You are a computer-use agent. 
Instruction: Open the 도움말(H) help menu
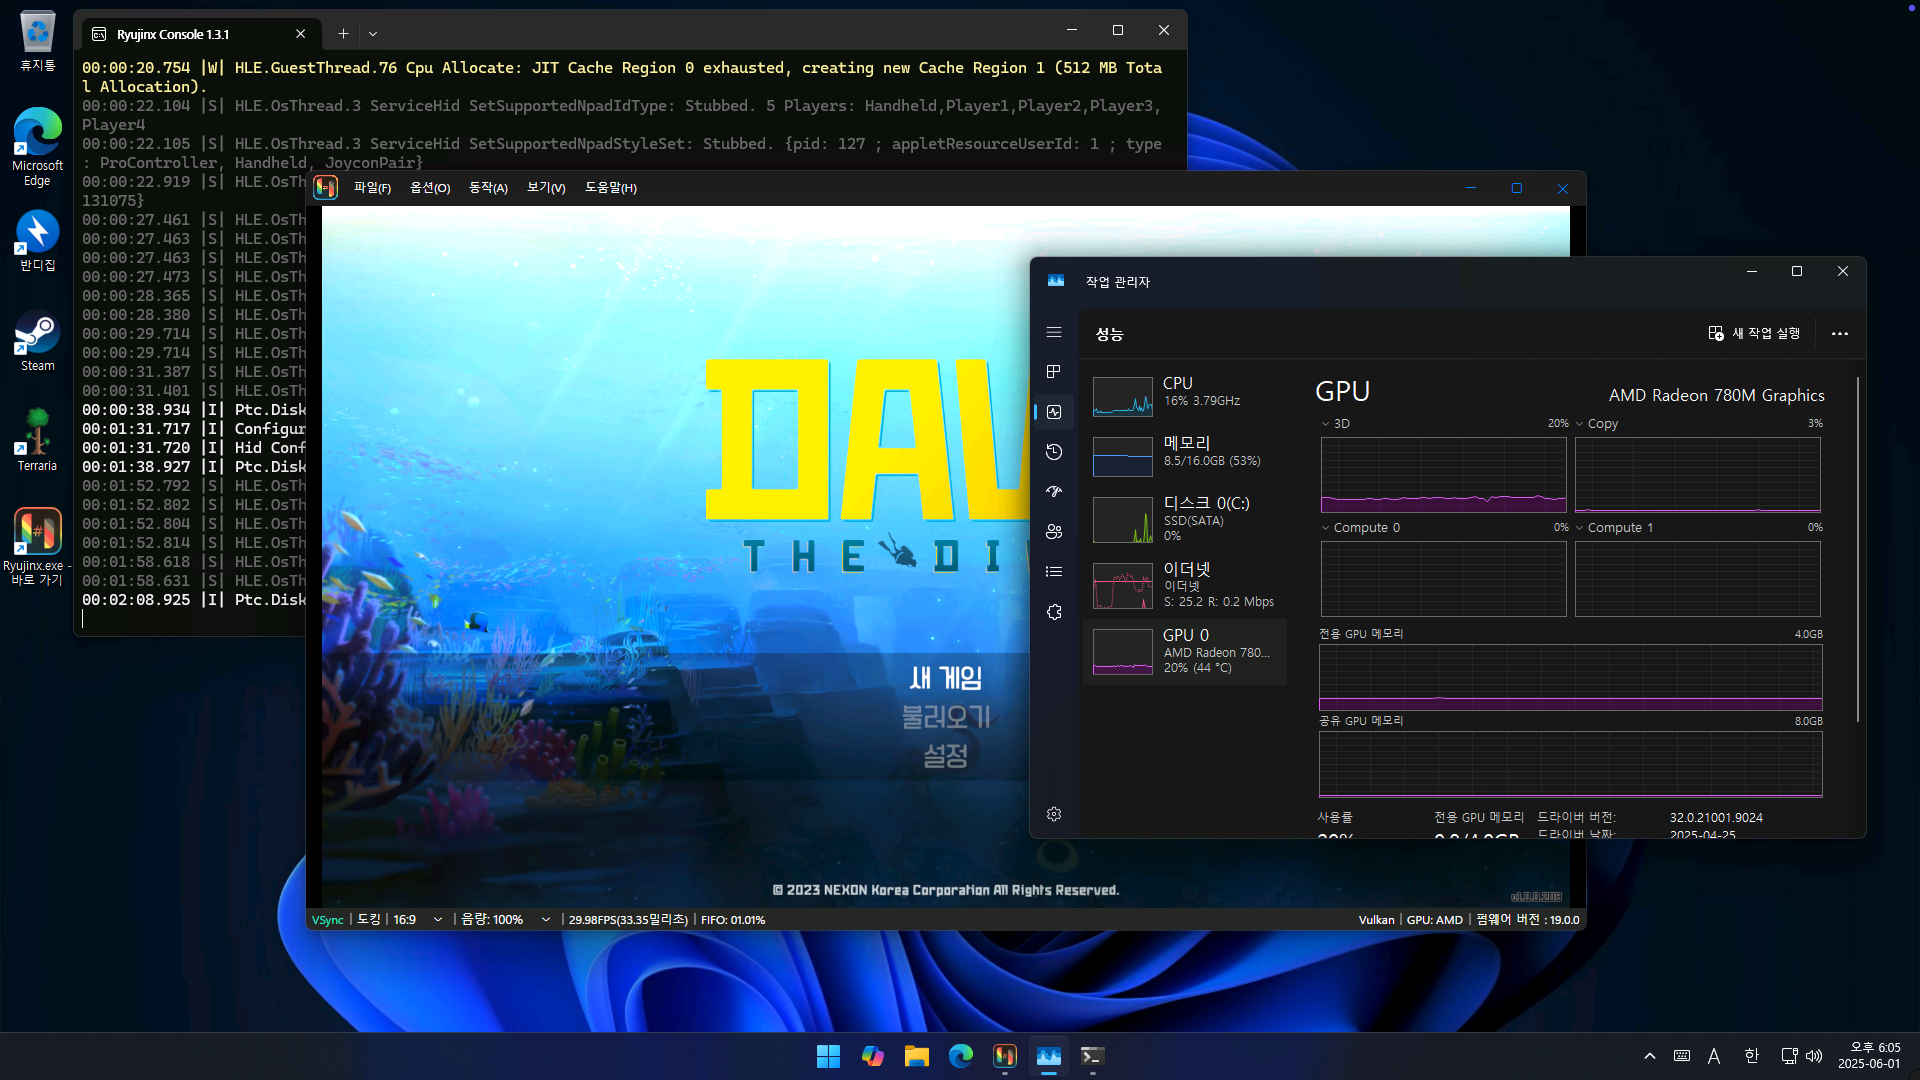(610, 188)
